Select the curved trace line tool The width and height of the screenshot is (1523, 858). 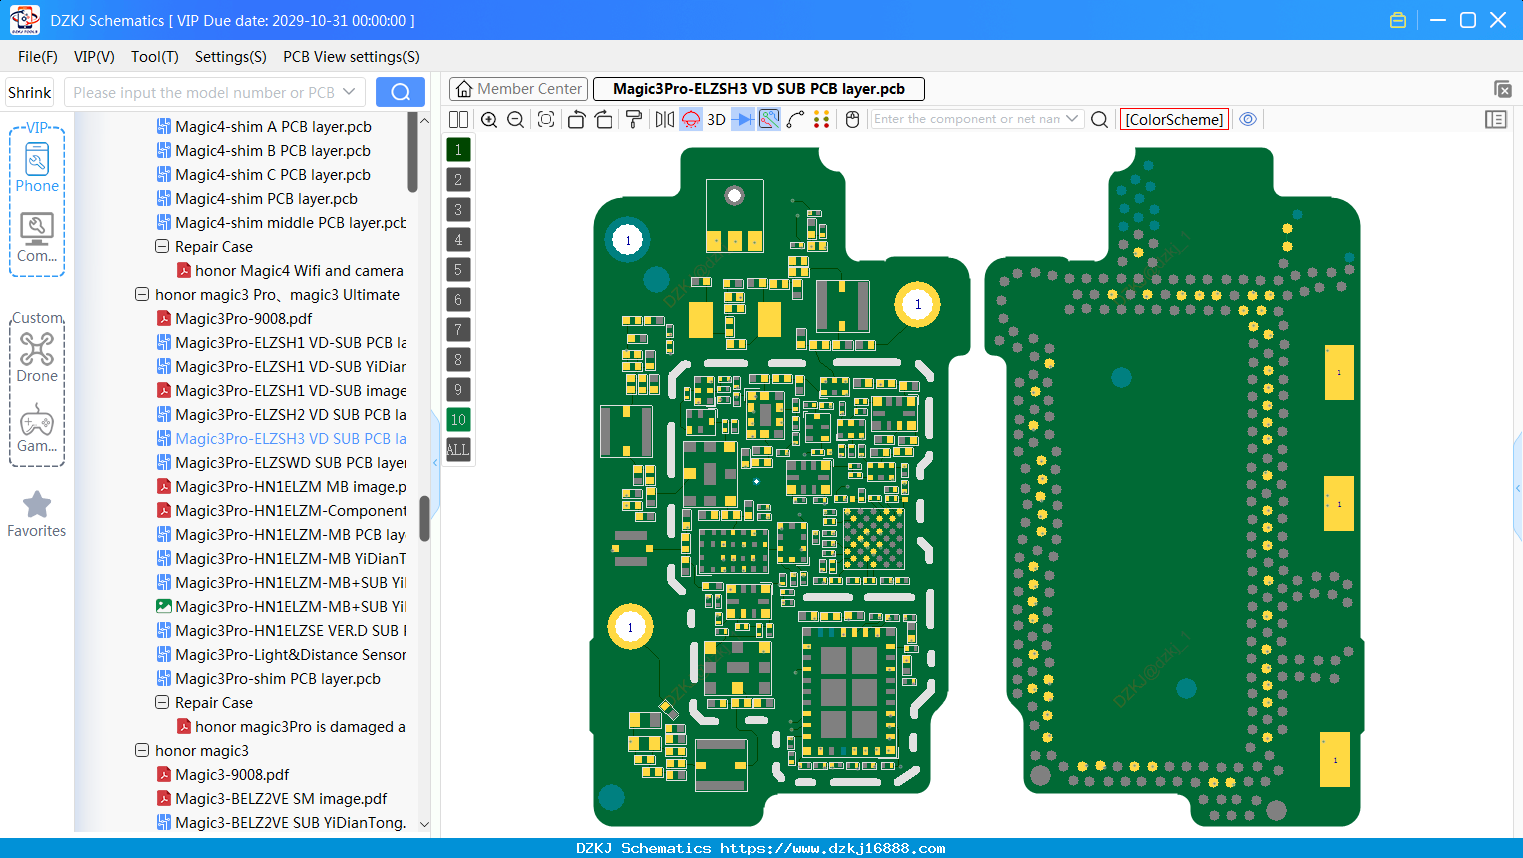pos(795,119)
